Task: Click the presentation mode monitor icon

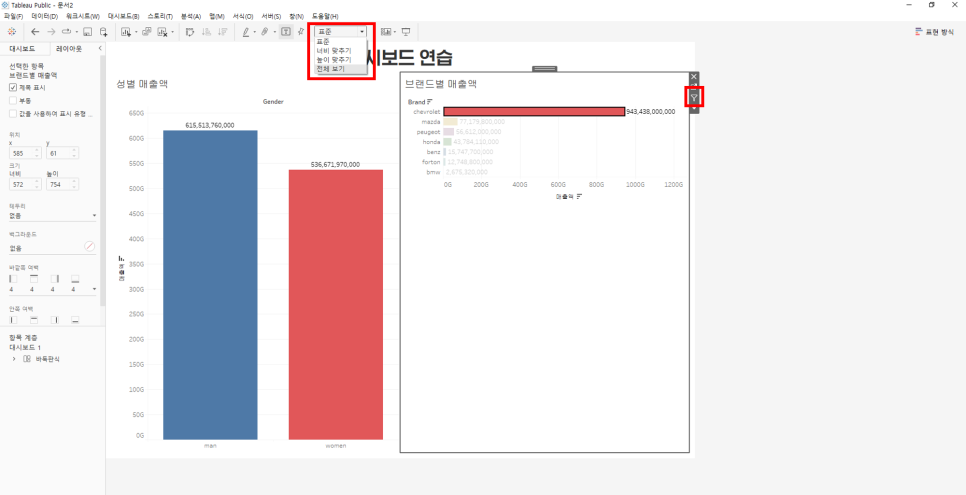Action: [406, 31]
